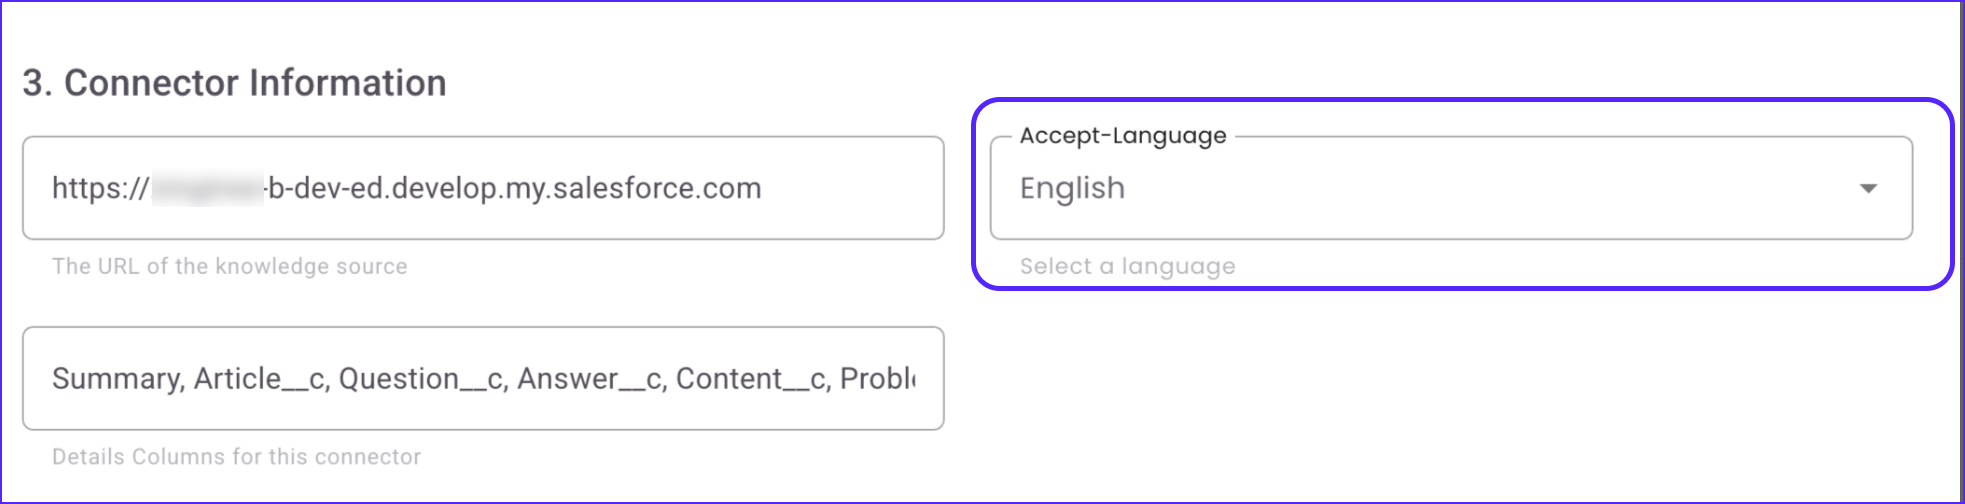Click the blurred part of the URL

point(207,188)
